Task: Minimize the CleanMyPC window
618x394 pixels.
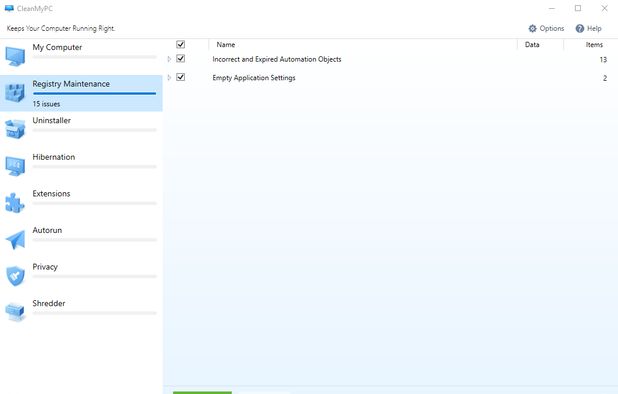Action: click(552, 8)
